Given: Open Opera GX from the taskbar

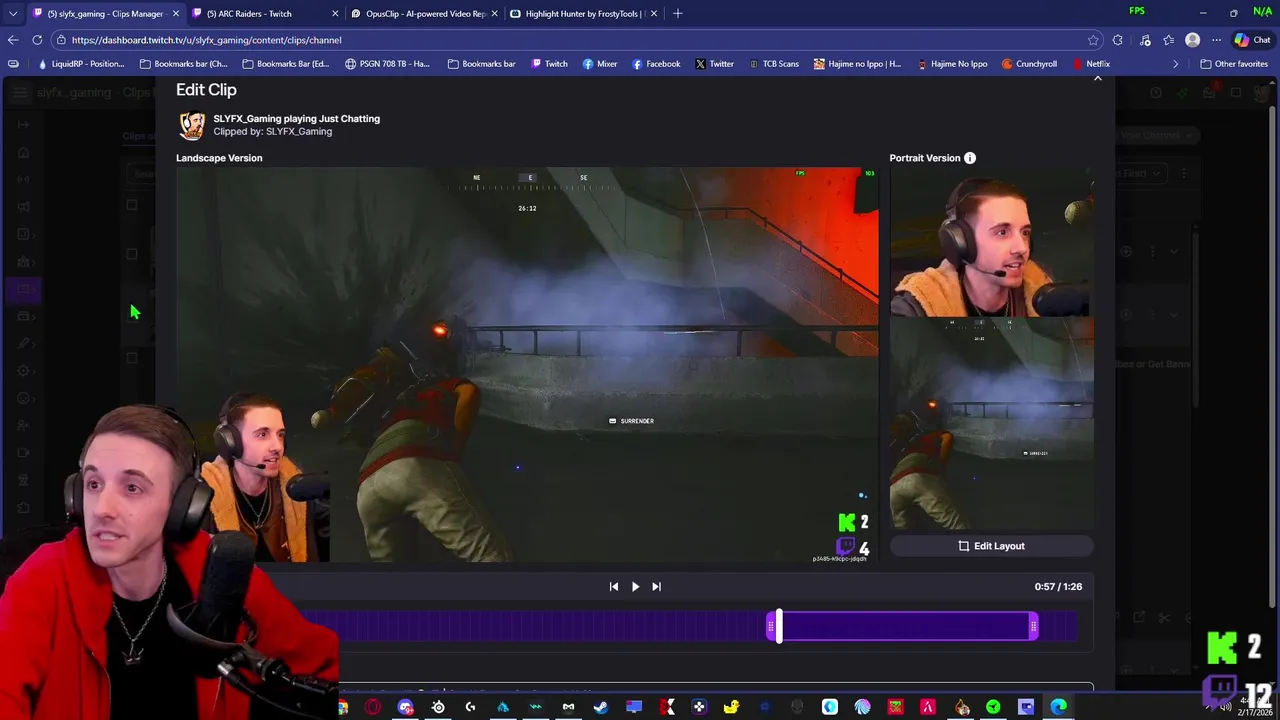Looking at the screenshot, I should point(373,708).
